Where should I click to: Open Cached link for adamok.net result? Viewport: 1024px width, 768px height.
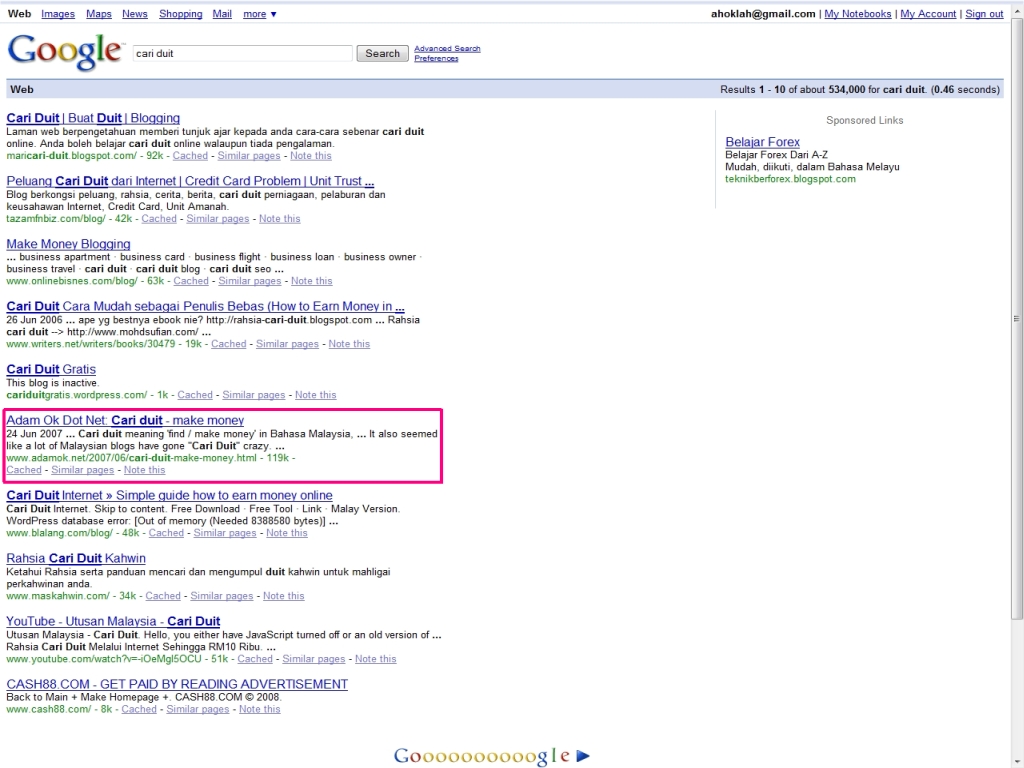pos(24,470)
